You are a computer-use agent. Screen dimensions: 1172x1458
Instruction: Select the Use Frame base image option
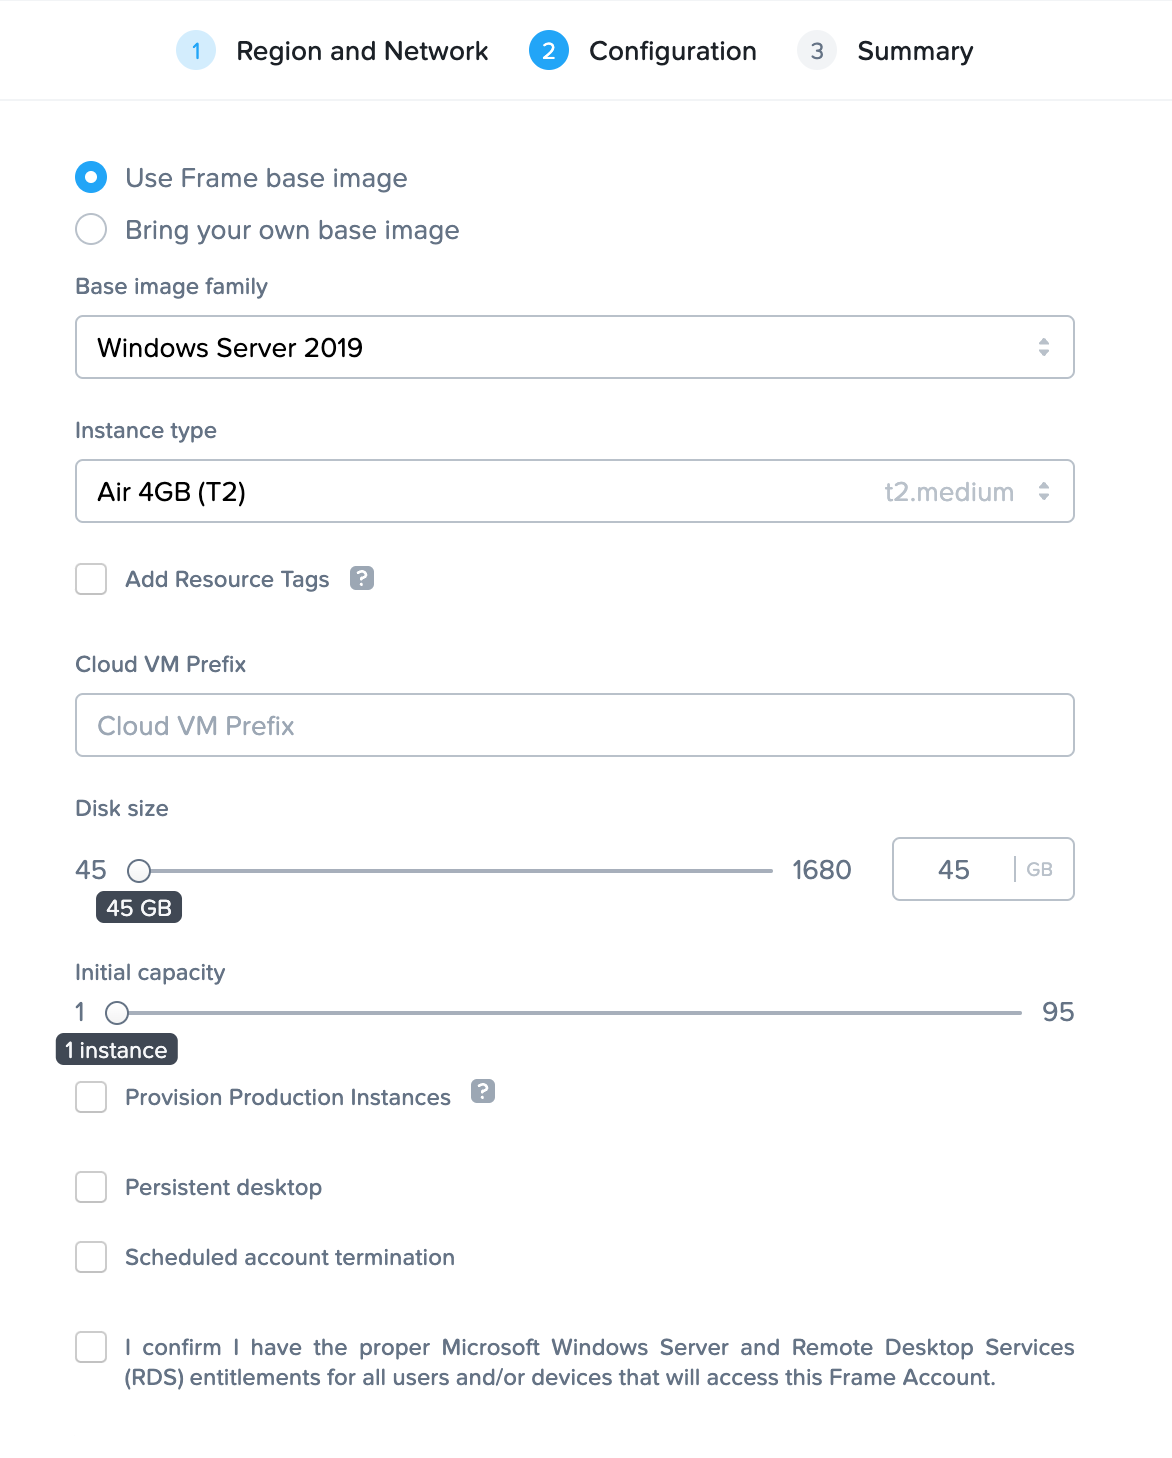point(91,177)
